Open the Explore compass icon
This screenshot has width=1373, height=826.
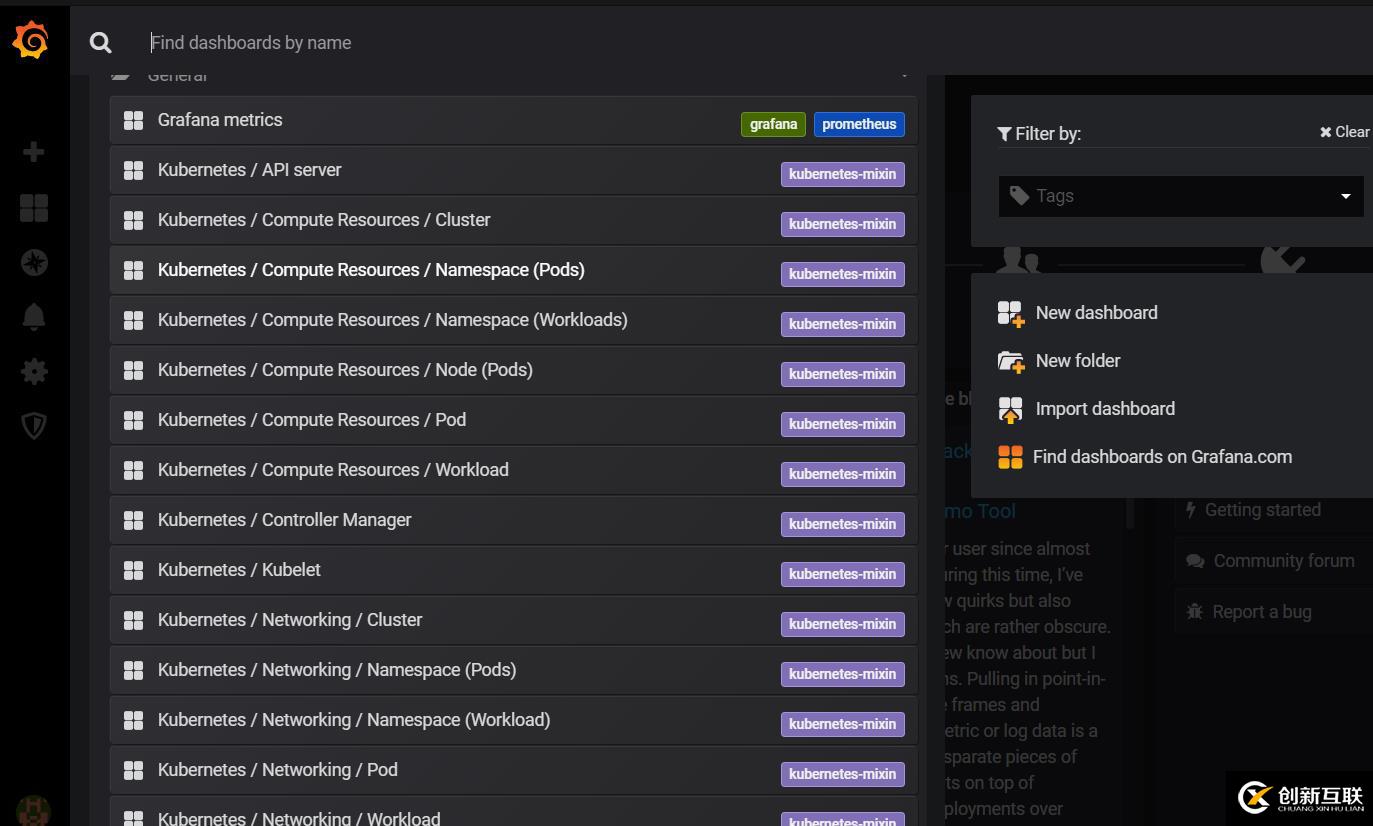click(34, 262)
